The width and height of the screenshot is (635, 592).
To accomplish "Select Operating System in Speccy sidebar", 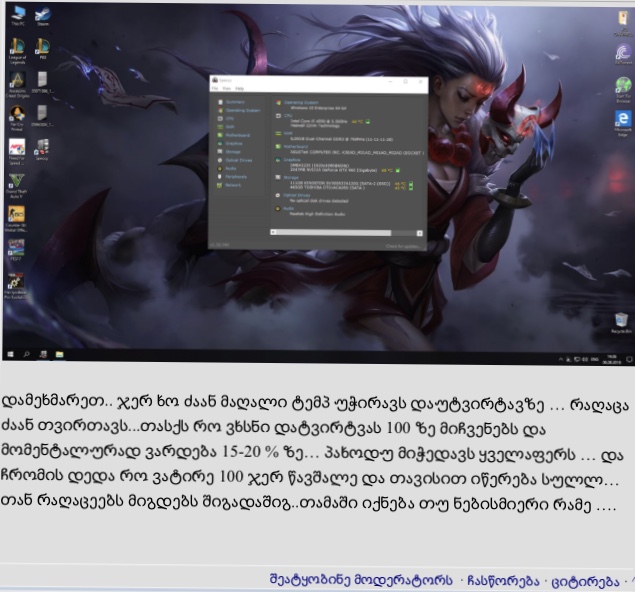I will [239, 110].
